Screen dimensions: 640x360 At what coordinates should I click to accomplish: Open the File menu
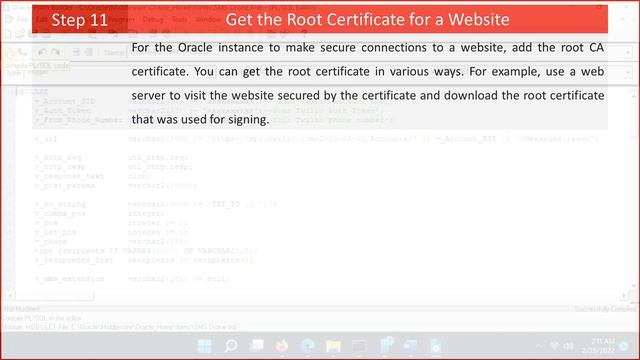pyautogui.click(x=22, y=19)
